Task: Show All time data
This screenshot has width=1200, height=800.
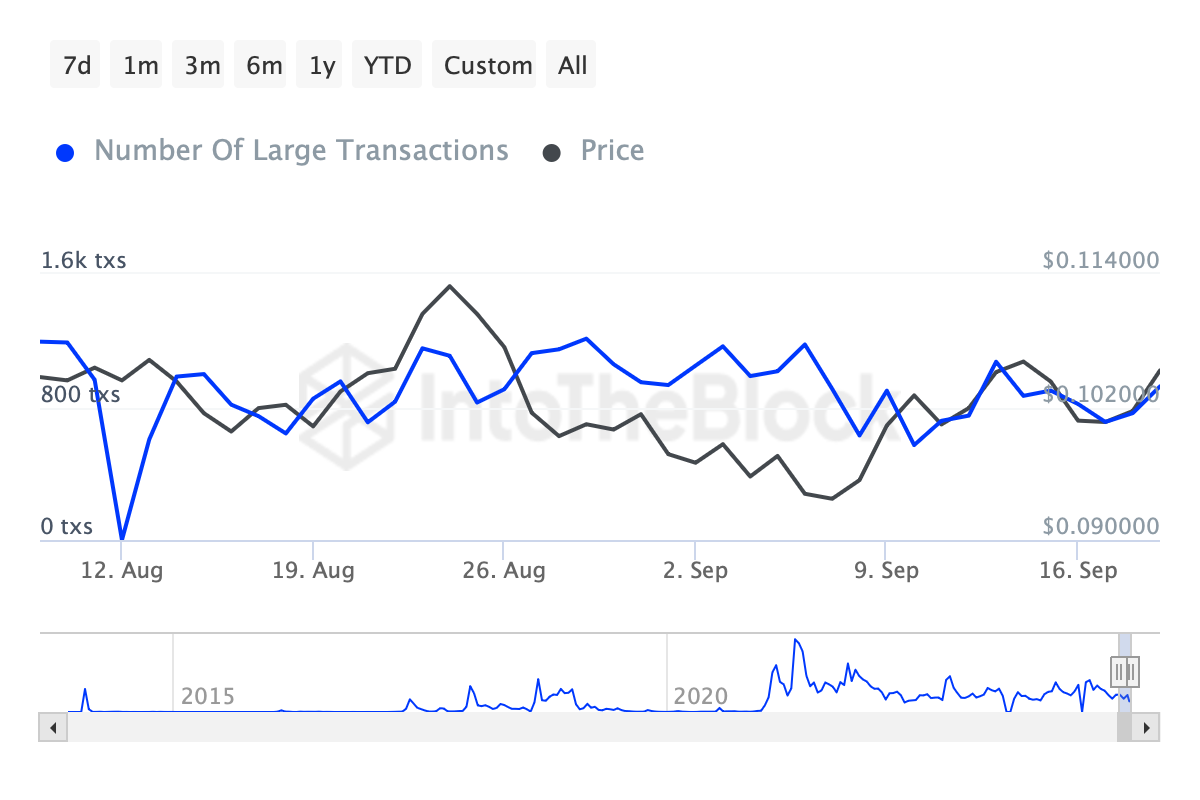Action: point(573,65)
